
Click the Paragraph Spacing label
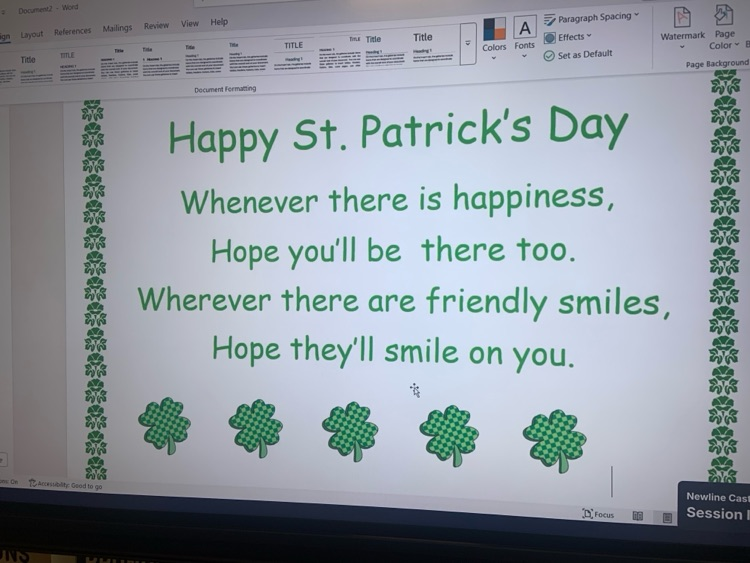[x=595, y=17]
